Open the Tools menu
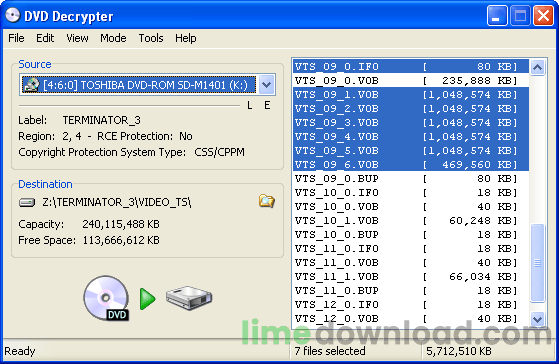This screenshot has height=364, width=559. click(x=151, y=38)
